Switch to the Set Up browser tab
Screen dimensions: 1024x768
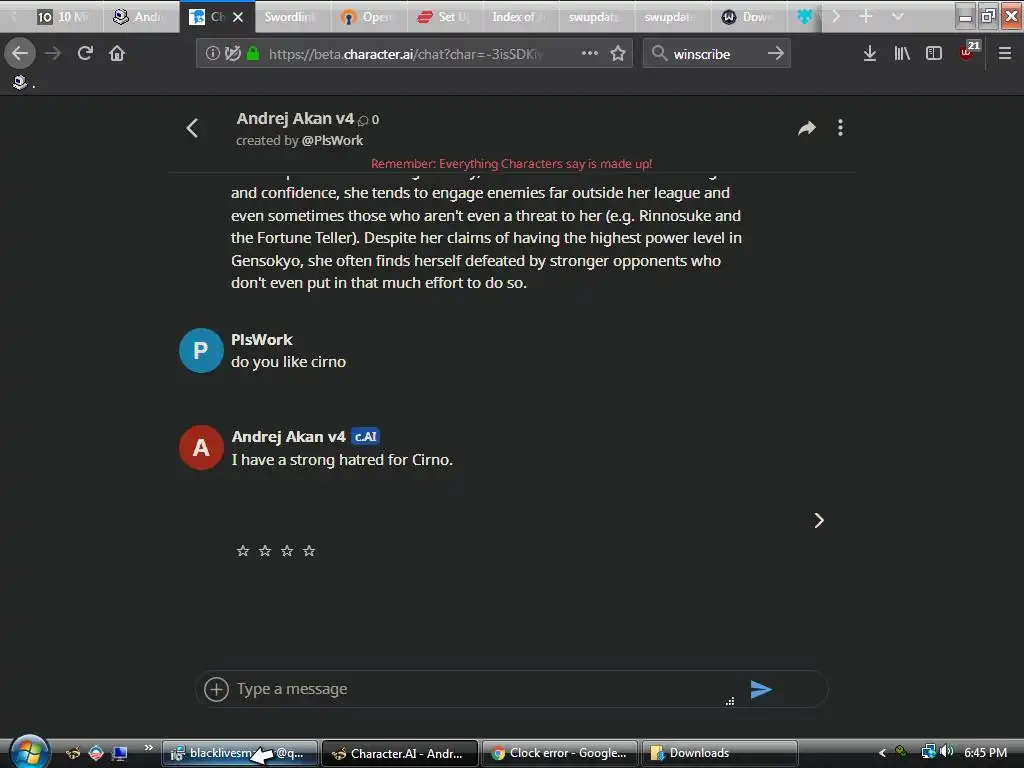click(444, 17)
